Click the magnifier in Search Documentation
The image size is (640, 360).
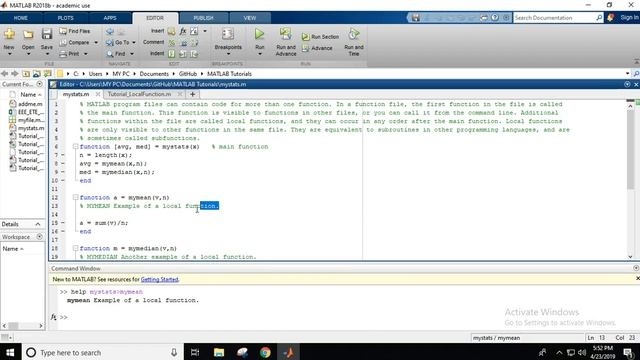pyautogui.click(x=599, y=18)
